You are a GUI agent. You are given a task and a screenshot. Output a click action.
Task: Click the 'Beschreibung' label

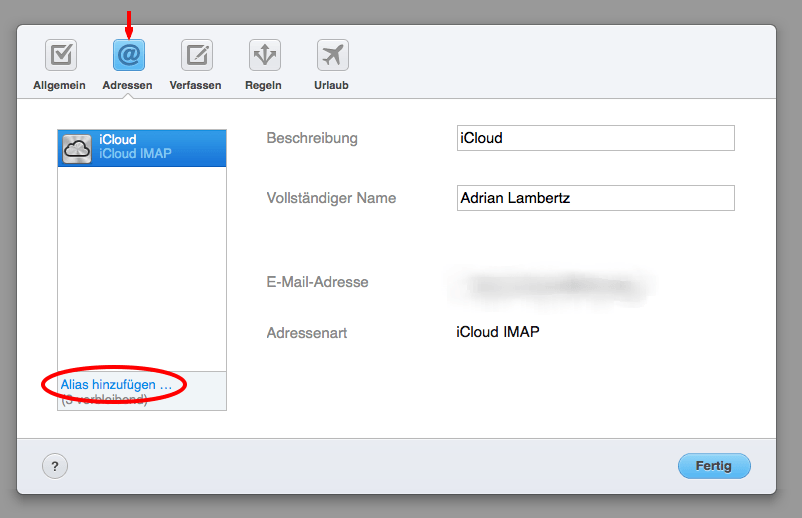point(312,138)
